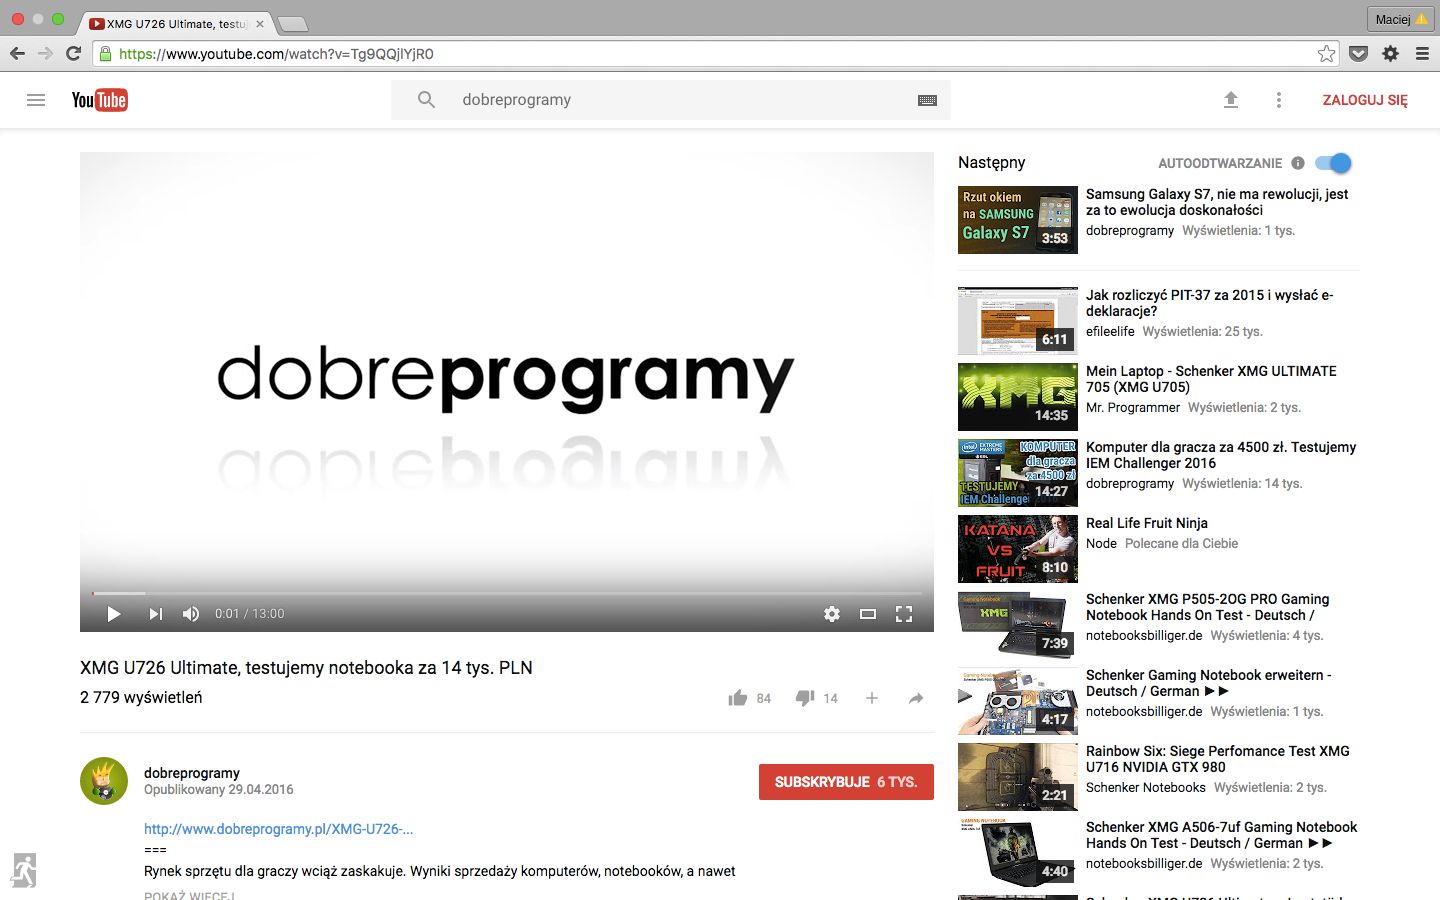Open the efileelife channel name
The height and width of the screenshot is (900, 1440).
[x=1110, y=331]
